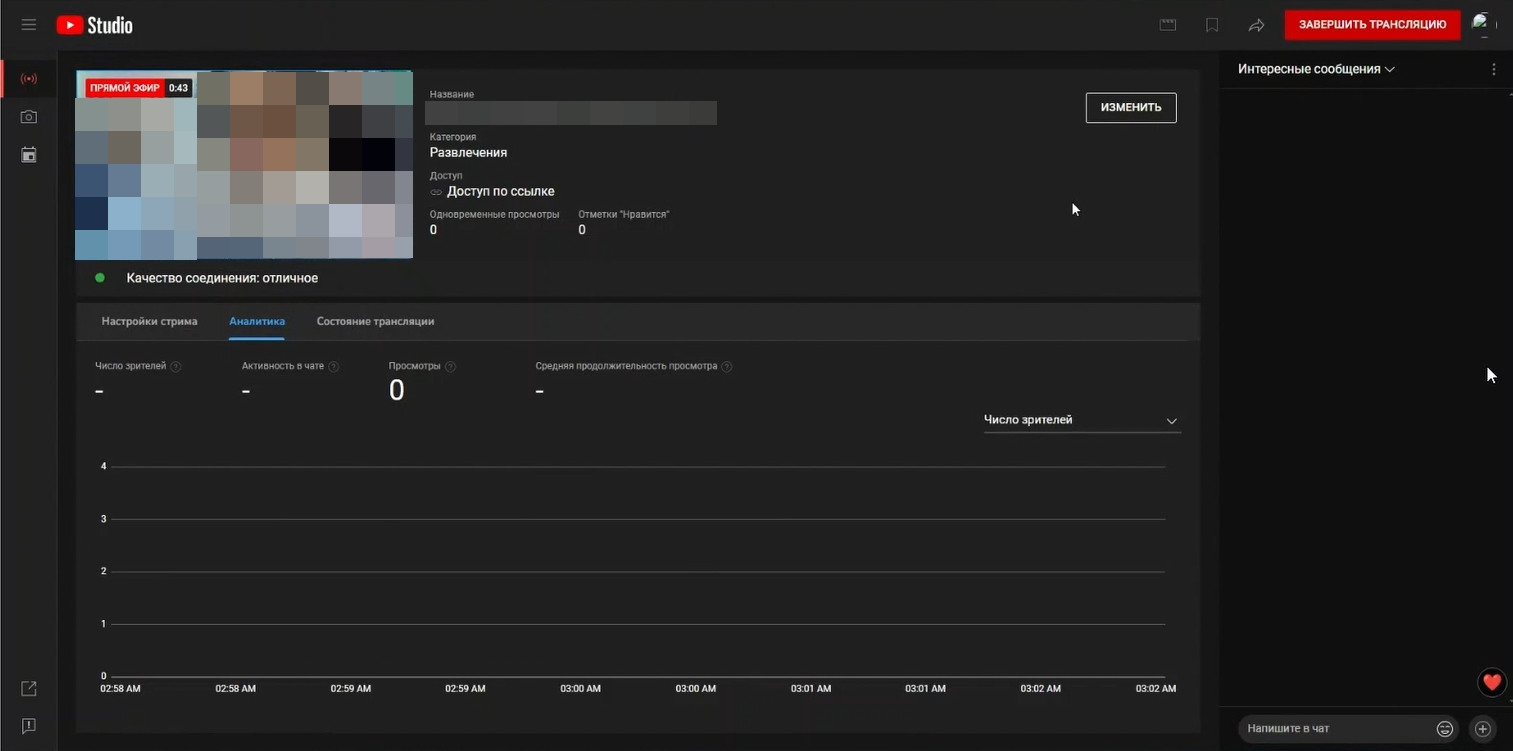Image resolution: width=1513 pixels, height=751 pixels.
Task: Open the emoji picker in chat
Action: pos(1444,729)
